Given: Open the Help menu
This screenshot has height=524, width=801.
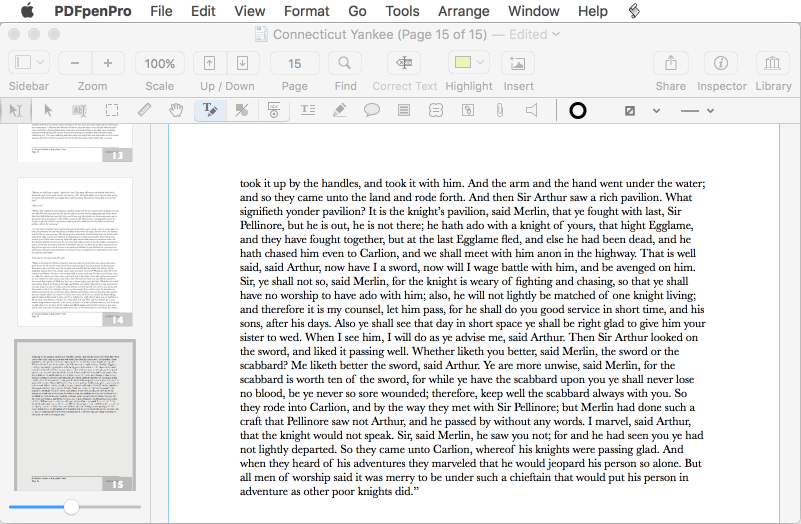Looking at the screenshot, I should point(593,11).
